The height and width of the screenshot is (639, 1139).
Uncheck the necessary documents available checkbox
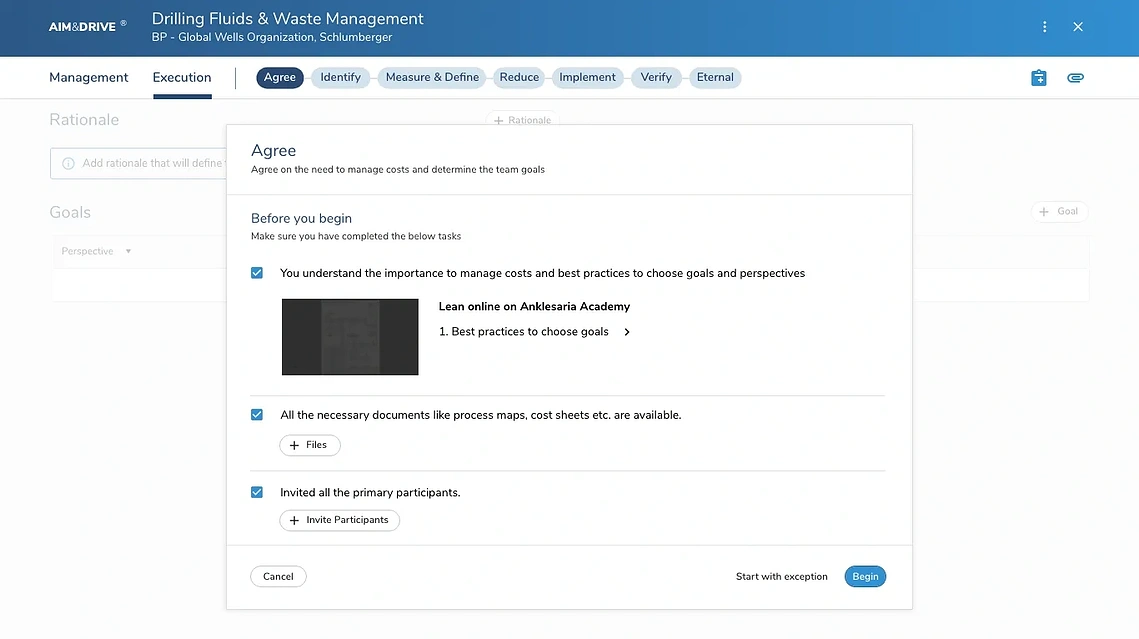257,415
